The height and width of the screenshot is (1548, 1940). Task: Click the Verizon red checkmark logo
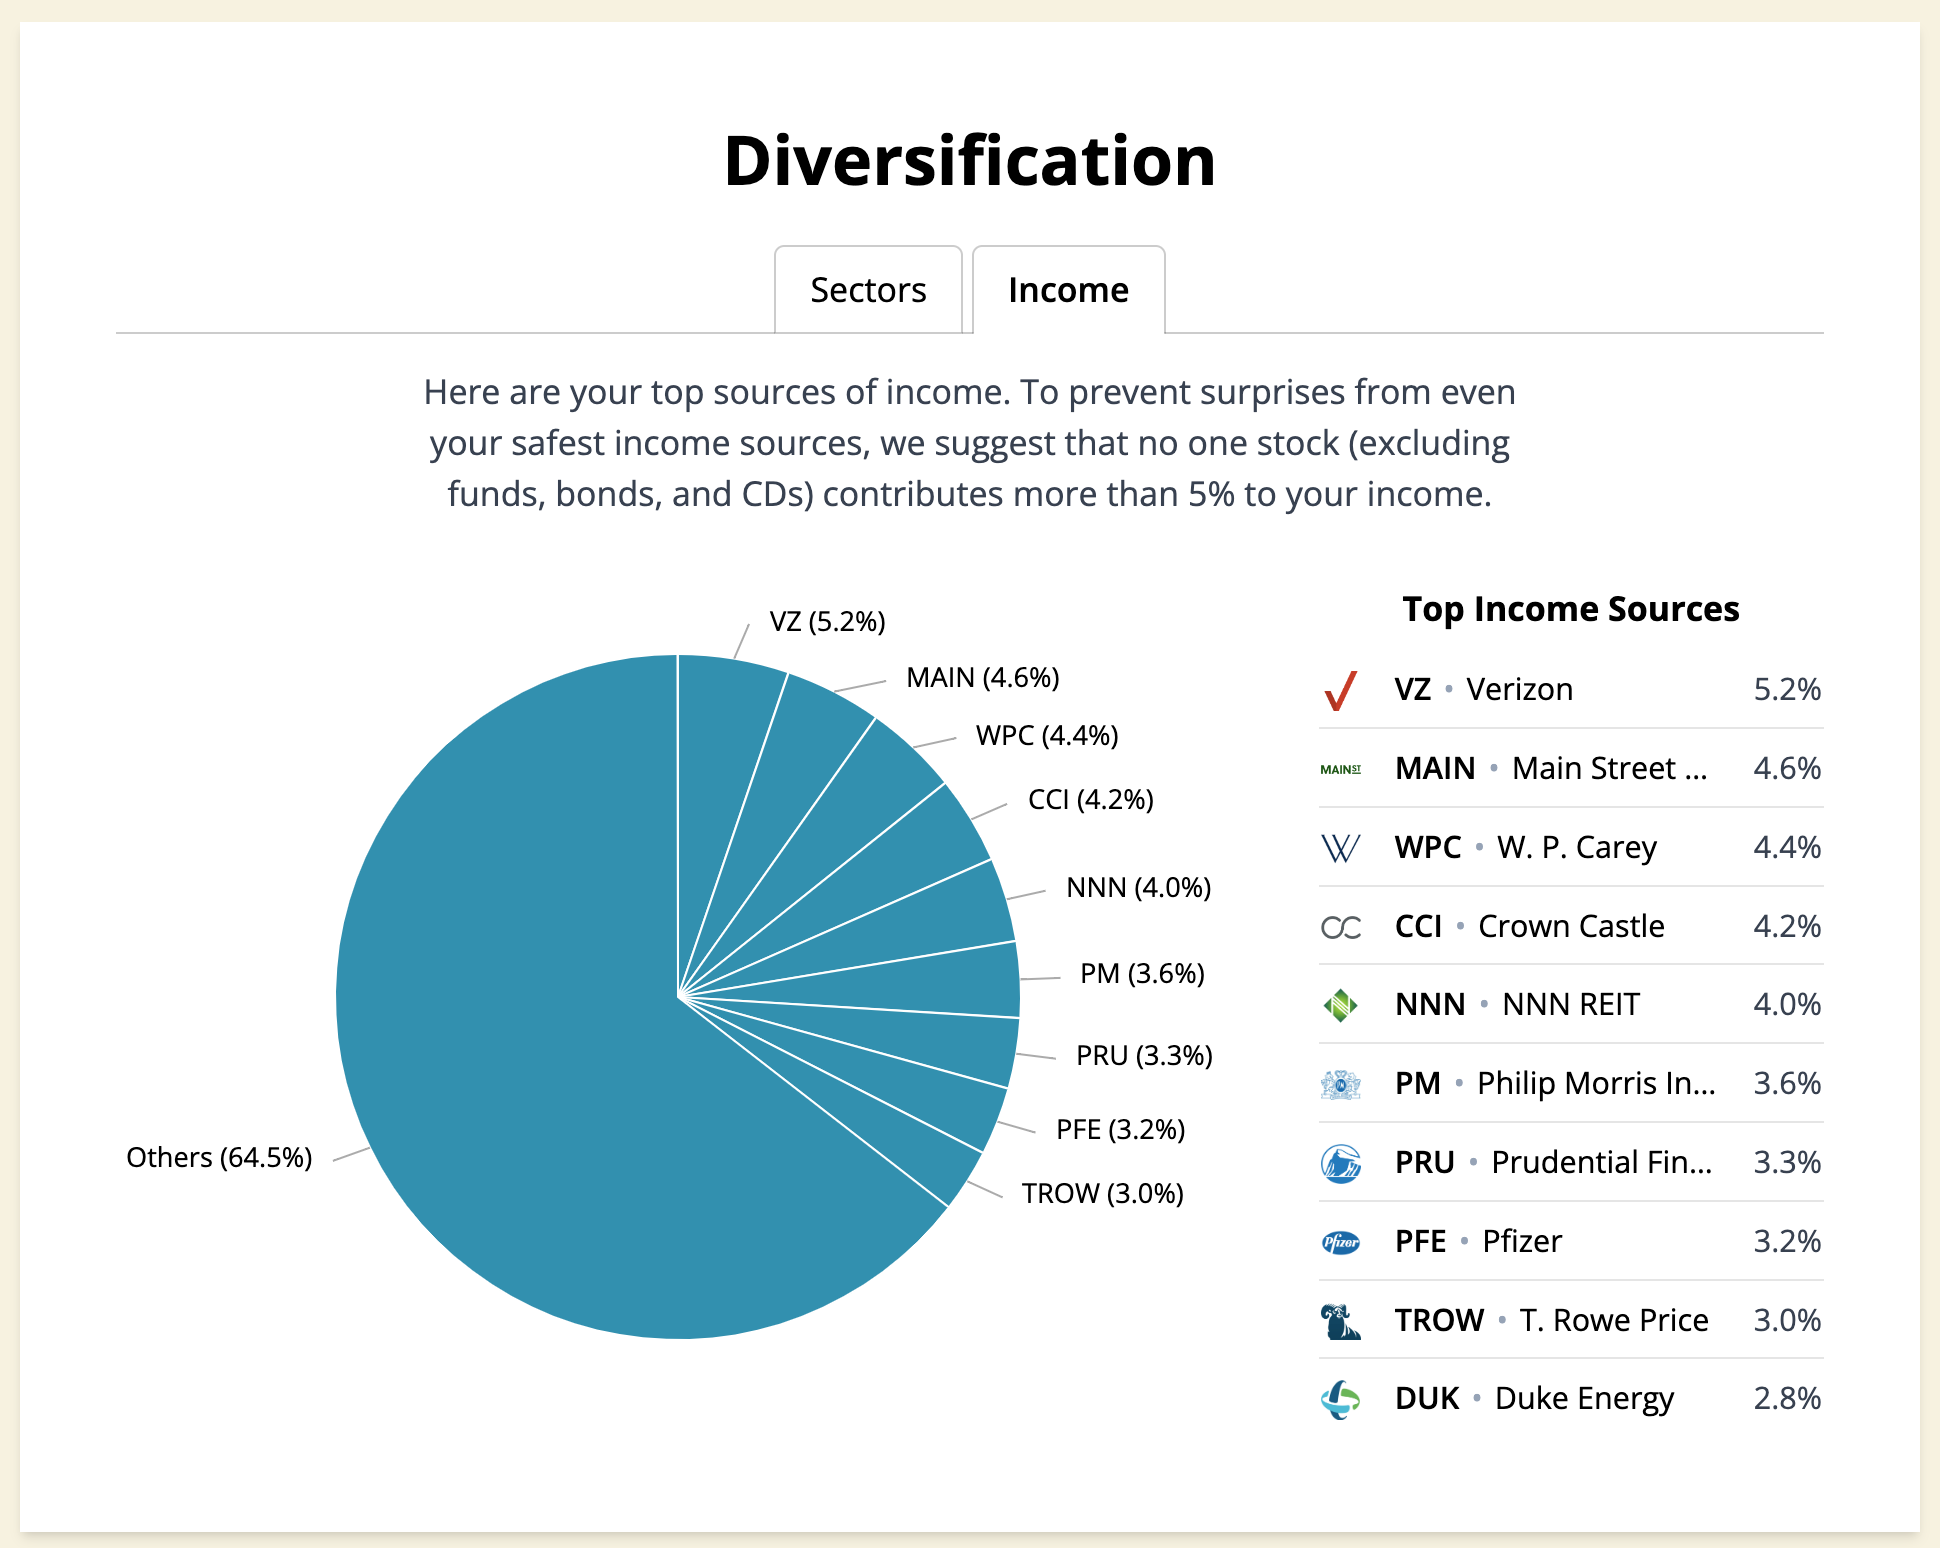1340,690
